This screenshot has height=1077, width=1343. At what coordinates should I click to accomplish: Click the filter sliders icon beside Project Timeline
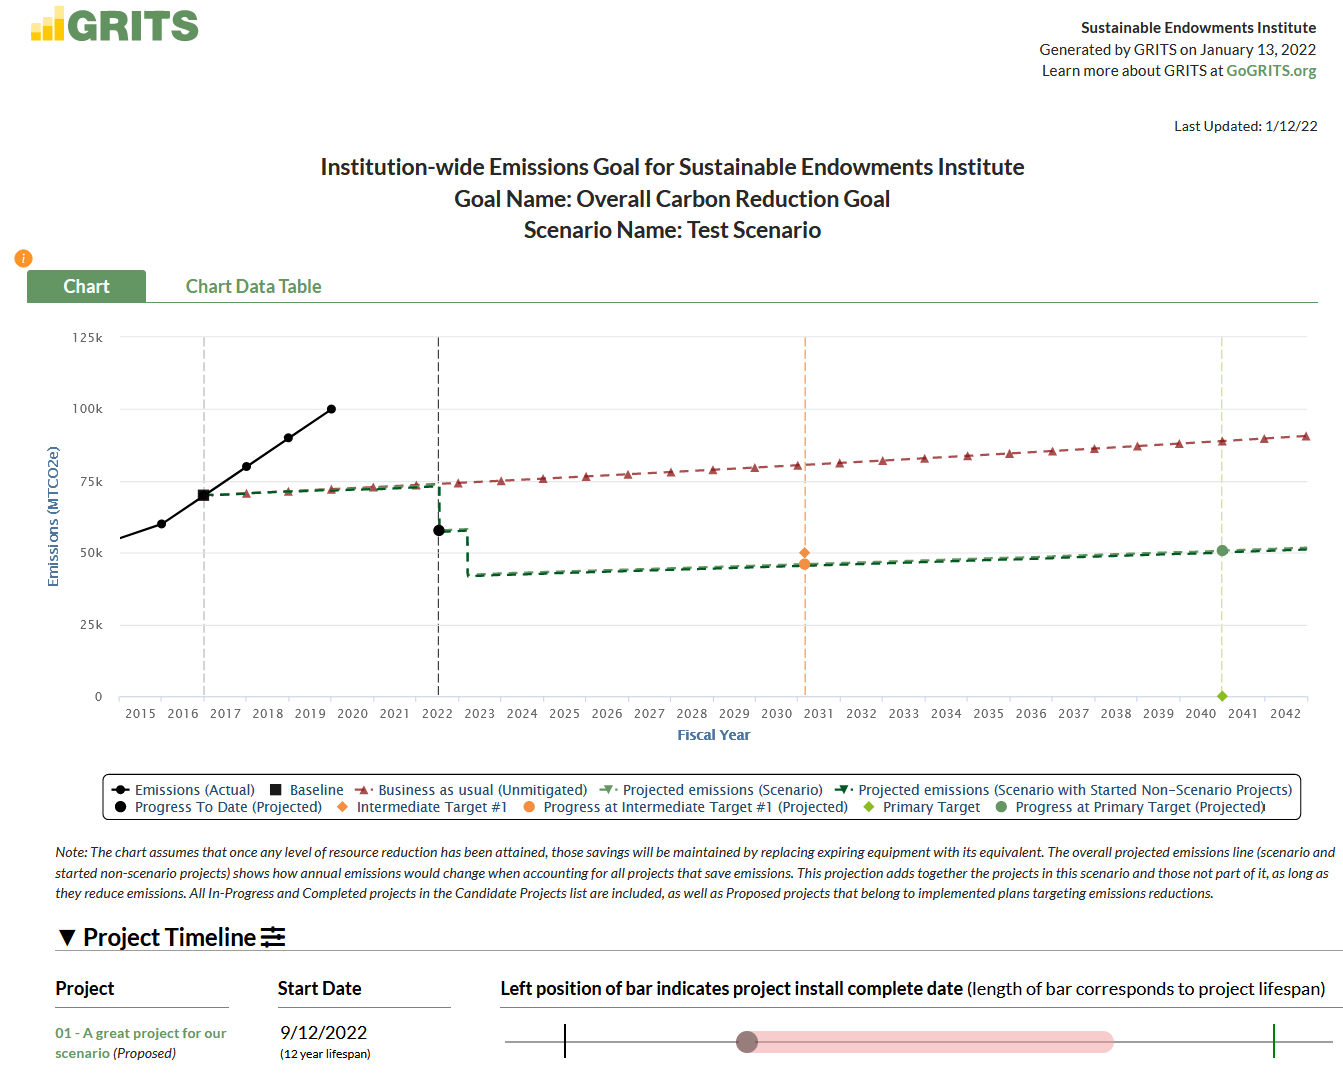[x=272, y=936]
